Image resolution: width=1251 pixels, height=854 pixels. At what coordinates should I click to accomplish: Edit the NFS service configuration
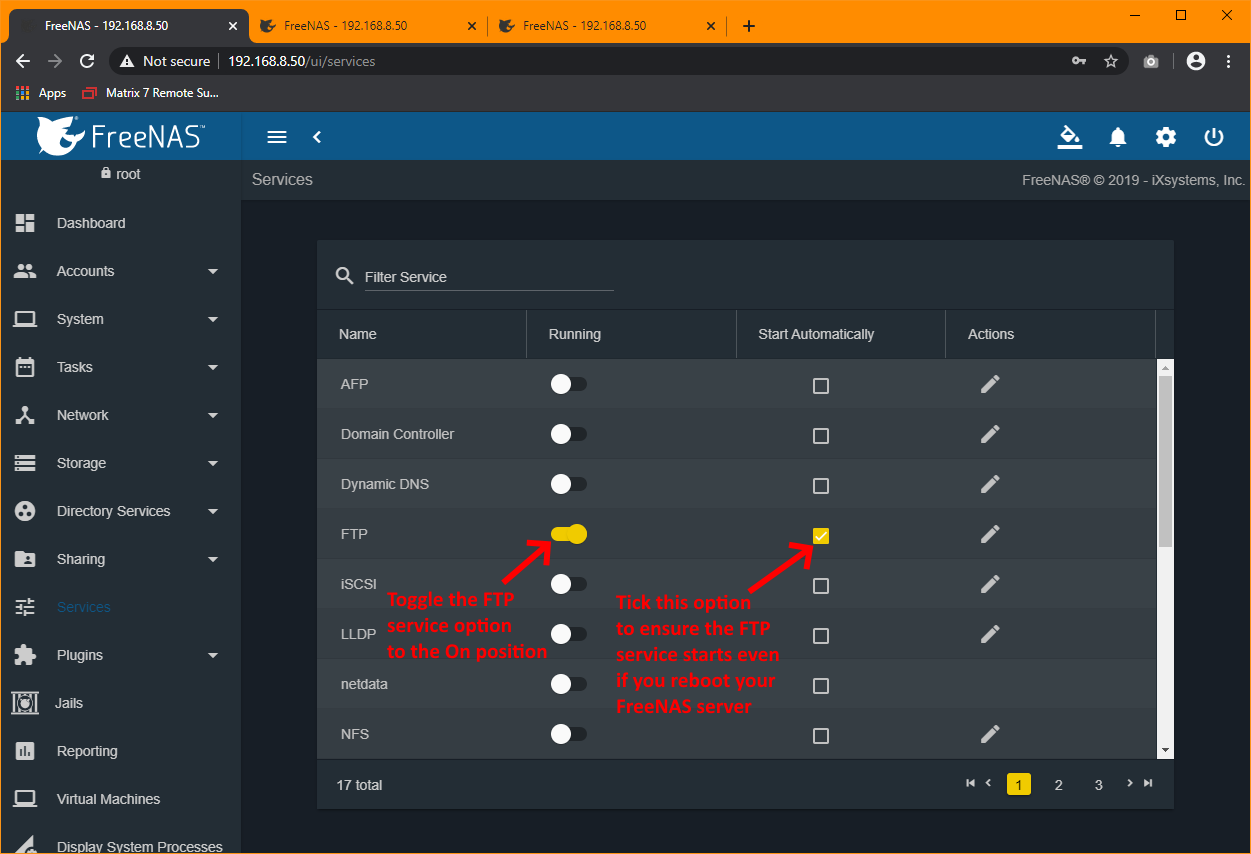click(990, 734)
